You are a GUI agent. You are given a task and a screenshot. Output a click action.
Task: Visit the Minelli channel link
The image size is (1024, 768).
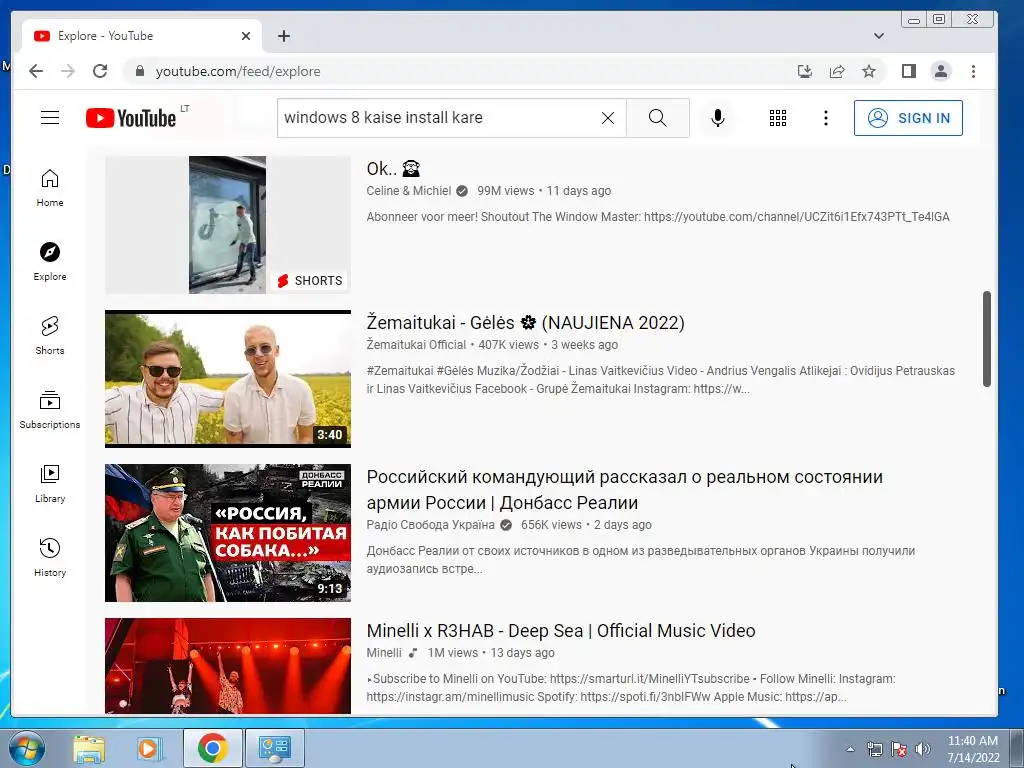[x=384, y=653]
